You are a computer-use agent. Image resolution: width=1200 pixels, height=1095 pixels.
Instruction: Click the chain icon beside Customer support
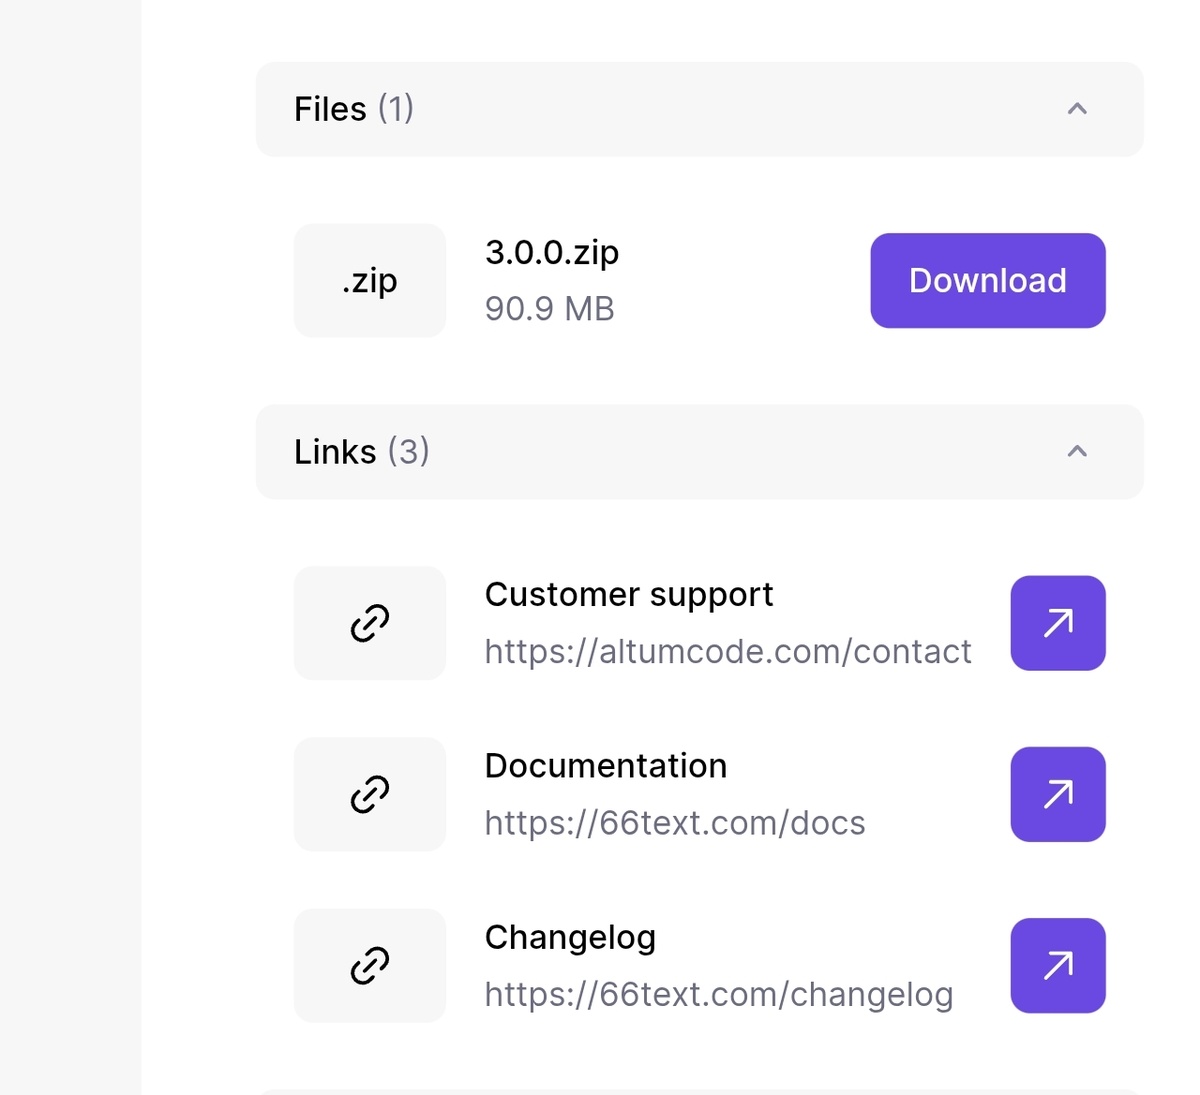pos(369,623)
